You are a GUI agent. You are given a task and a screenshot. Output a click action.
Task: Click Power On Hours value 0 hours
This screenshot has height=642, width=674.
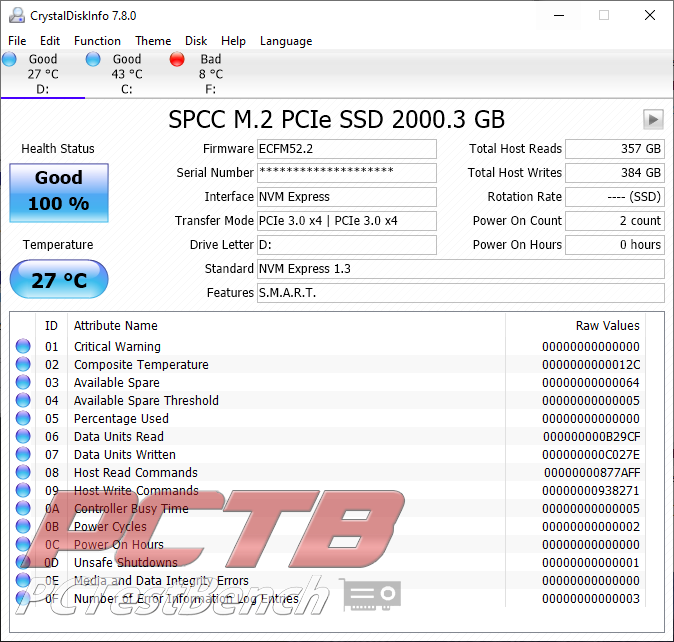tap(615, 245)
